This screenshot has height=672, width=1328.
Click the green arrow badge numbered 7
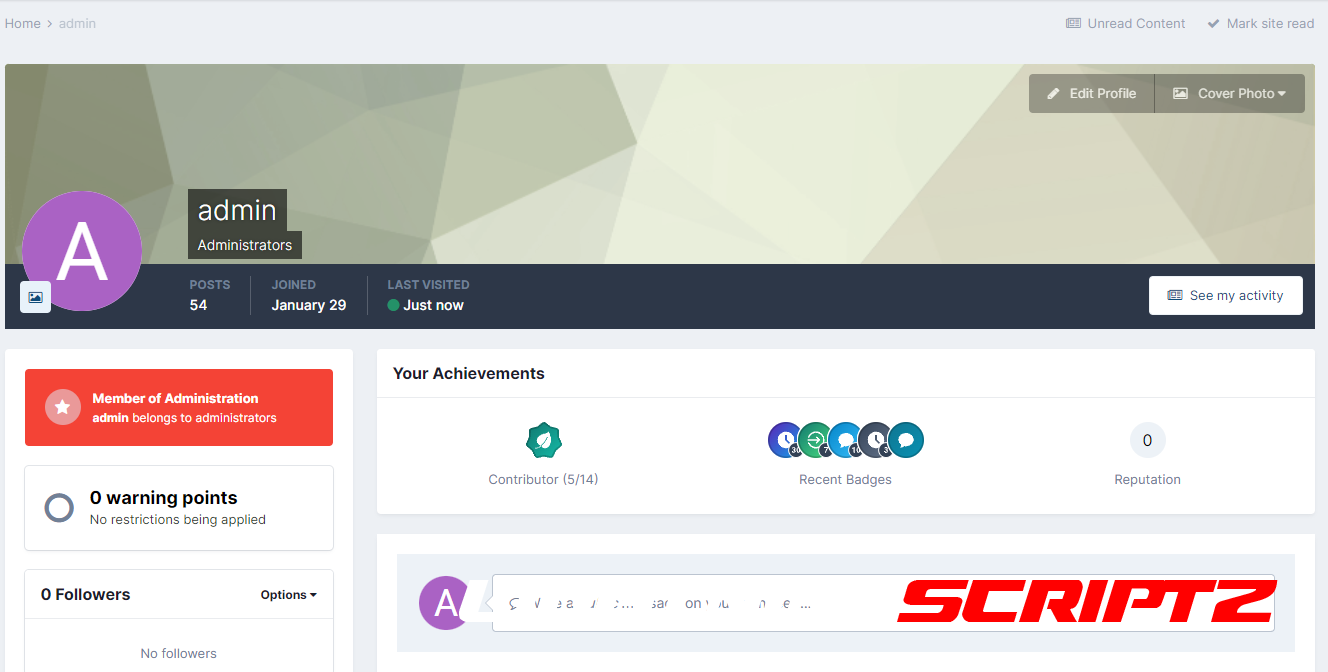pos(815,440)
